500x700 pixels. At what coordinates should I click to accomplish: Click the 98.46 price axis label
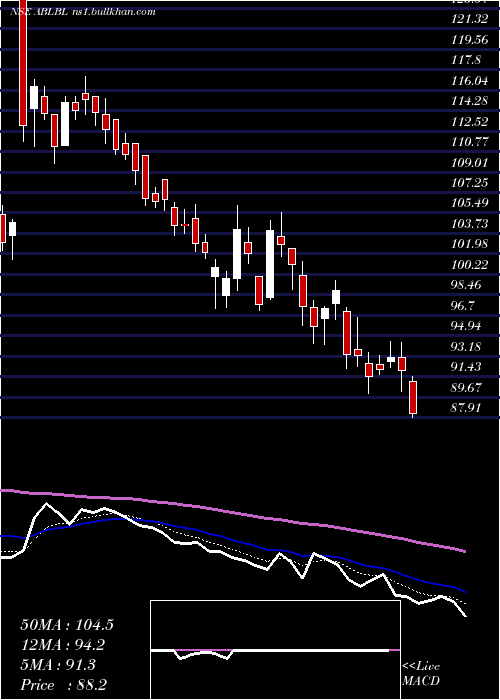(466, 285)
